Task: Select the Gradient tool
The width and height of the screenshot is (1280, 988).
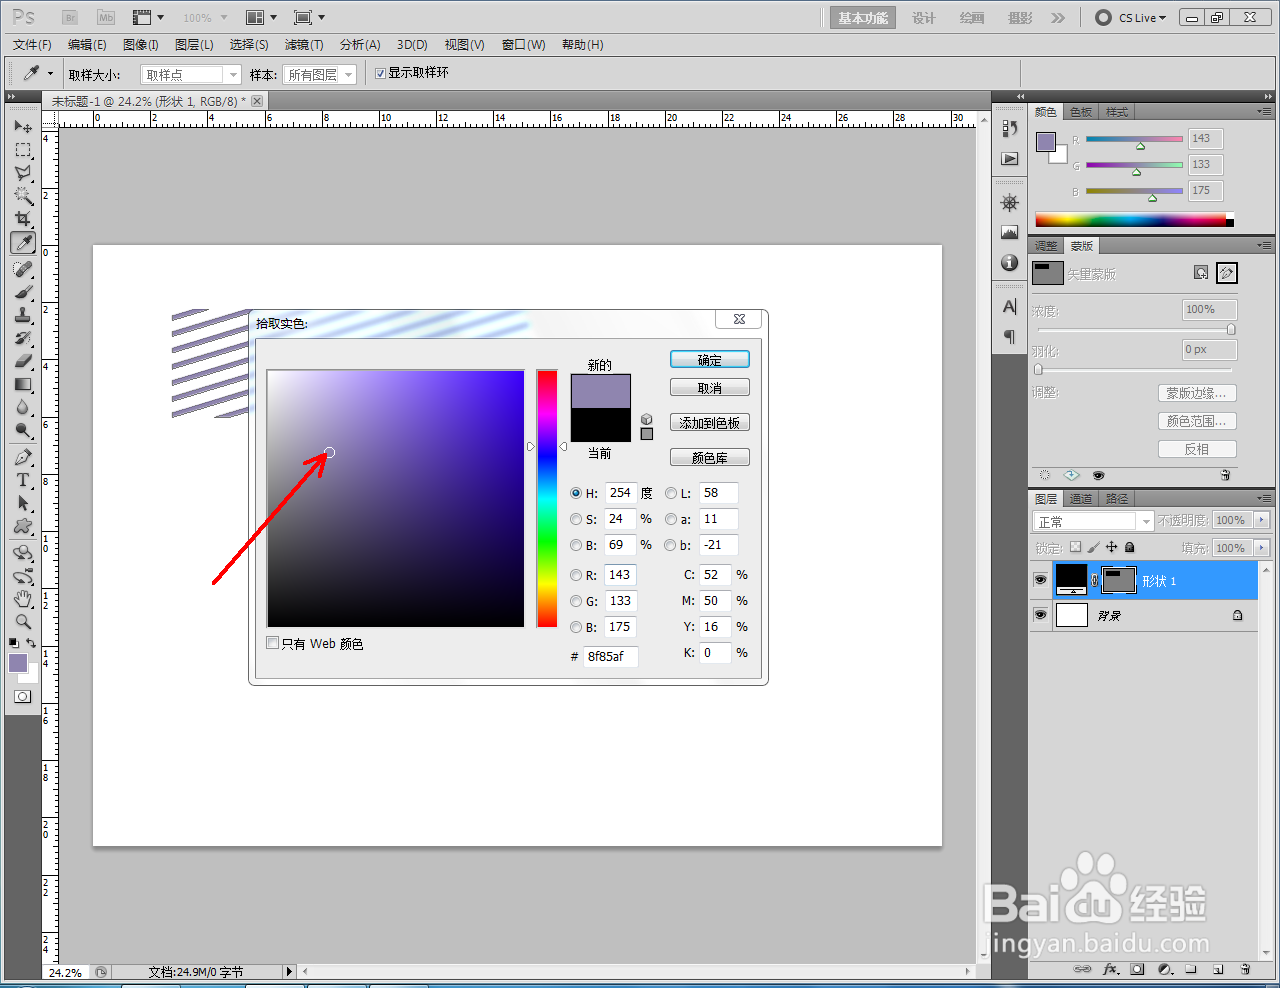Action: (x=23, y=384)
